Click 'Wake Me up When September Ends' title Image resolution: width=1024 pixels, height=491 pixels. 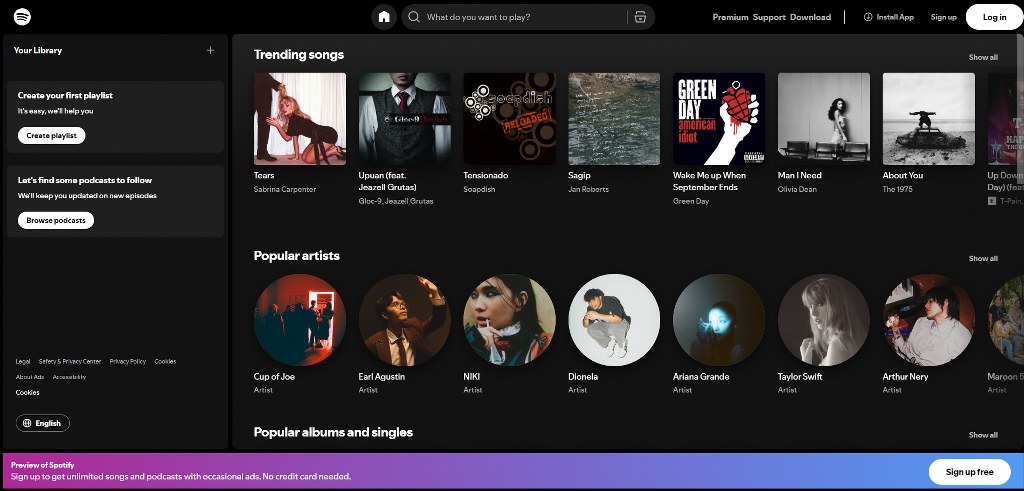(709, 182)
